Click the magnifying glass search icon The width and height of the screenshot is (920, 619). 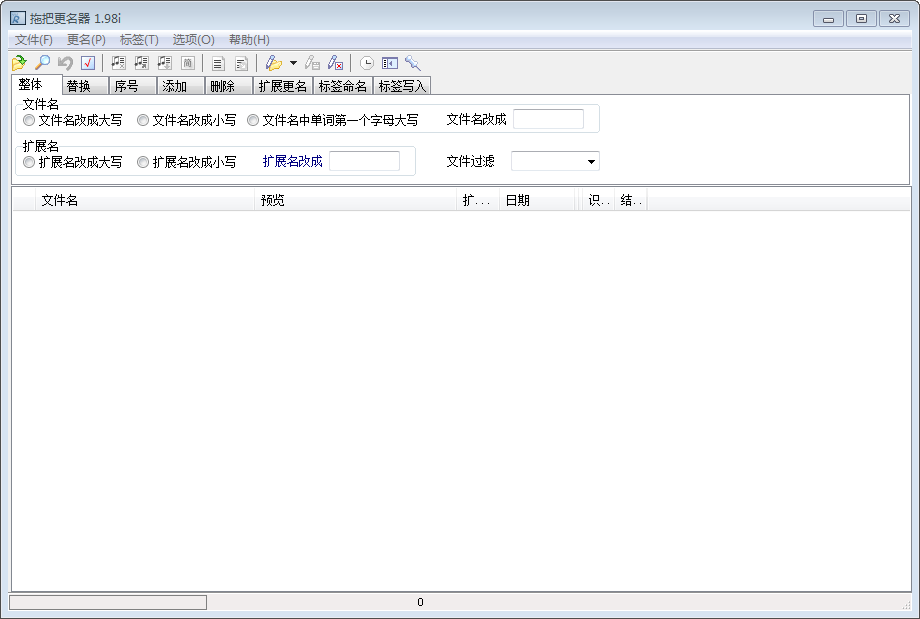pos(42,63)
